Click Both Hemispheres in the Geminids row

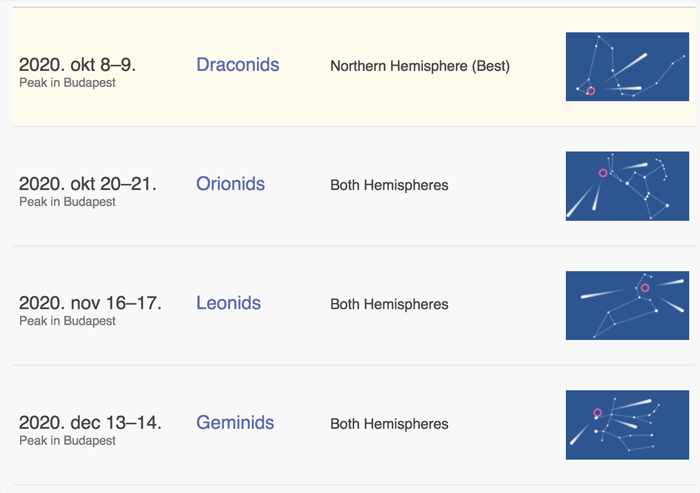[389, 424]
